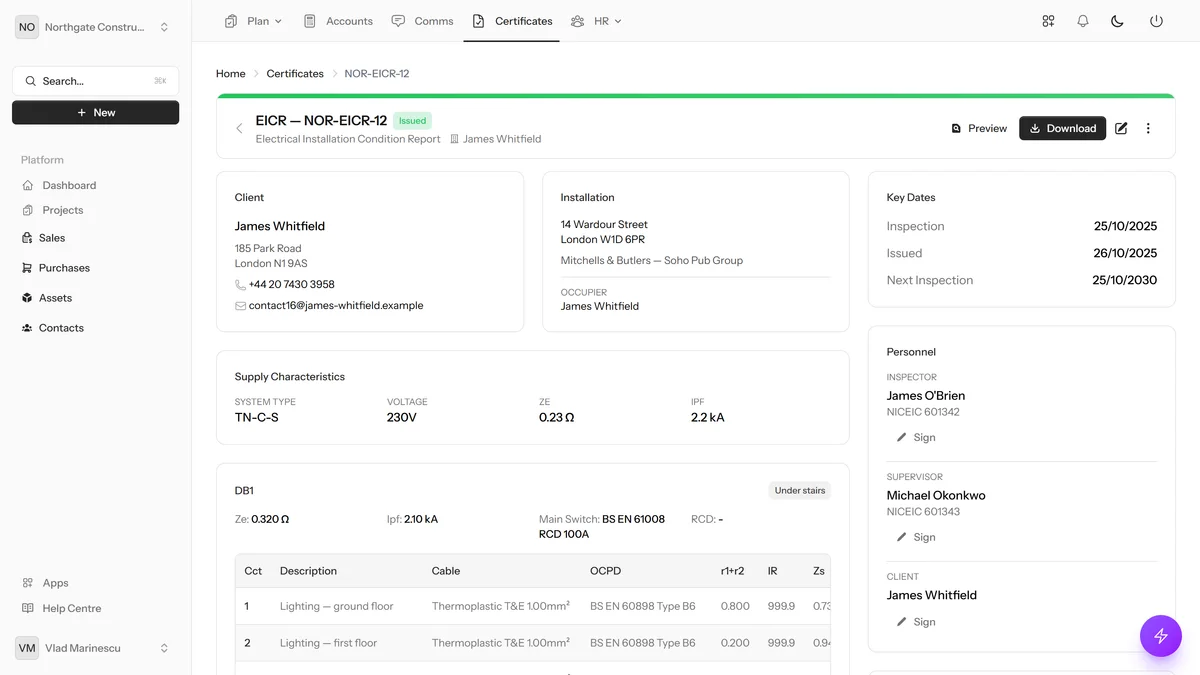This screenshot has width=1200, height=675.
Task: Click the Accounts ledger icon
Action: (x=310, y=21)
